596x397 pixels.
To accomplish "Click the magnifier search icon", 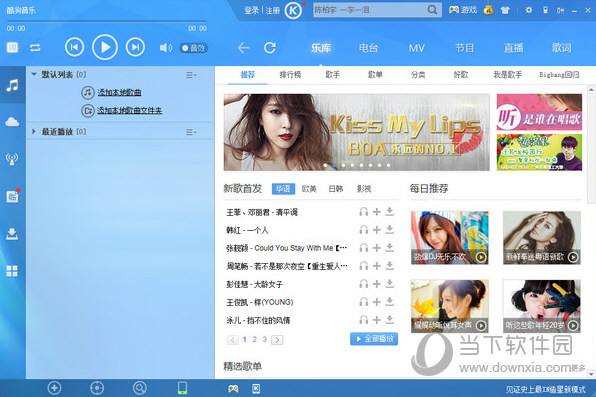I will coord(432,10).
